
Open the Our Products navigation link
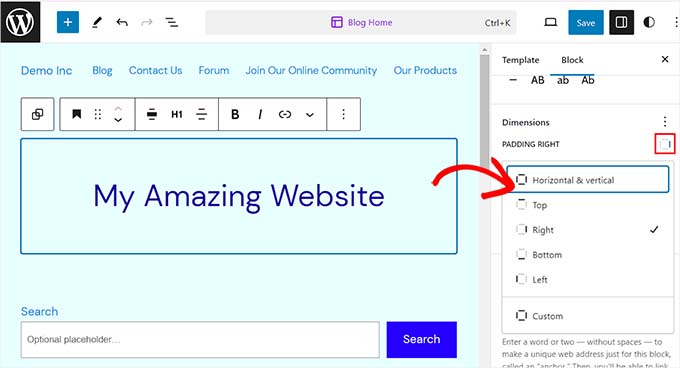coord(425,71)
